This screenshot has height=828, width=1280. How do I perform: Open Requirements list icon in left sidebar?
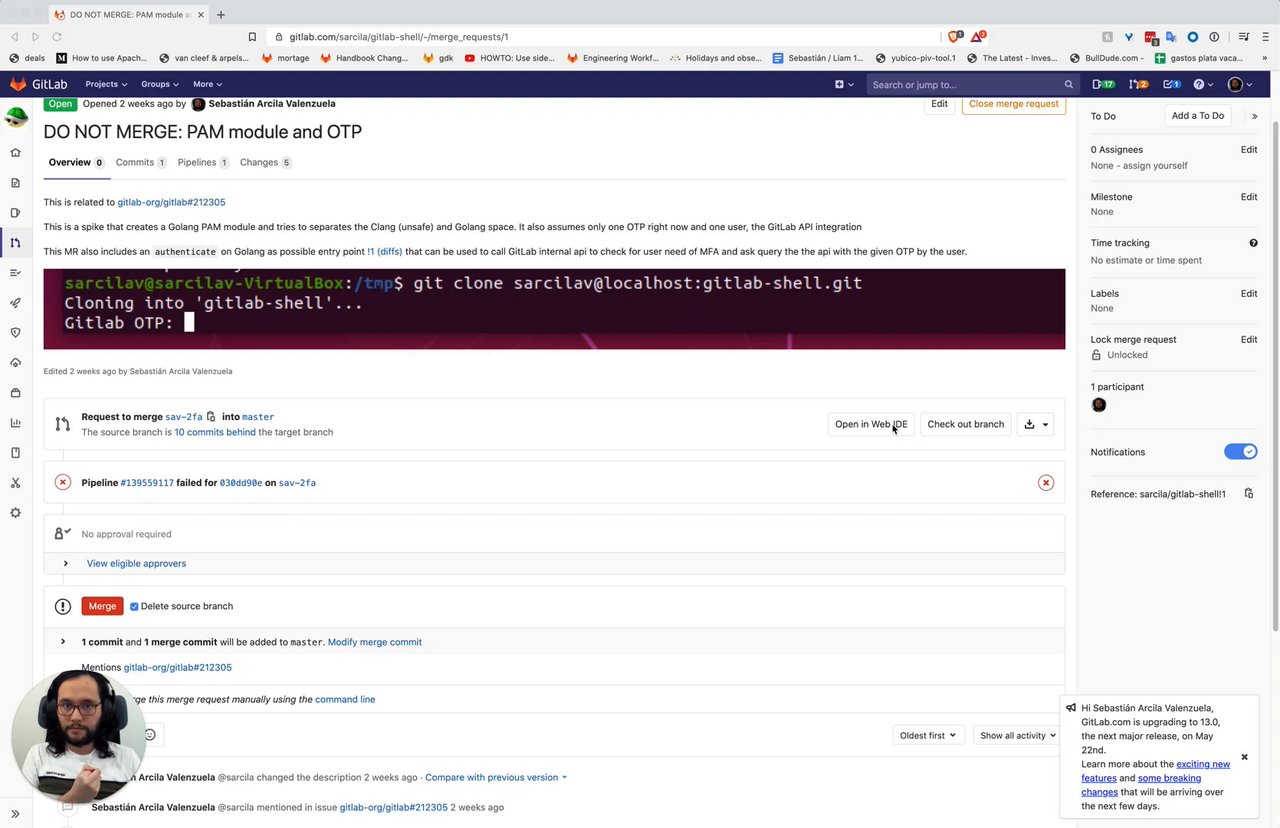tap(15, 273)
